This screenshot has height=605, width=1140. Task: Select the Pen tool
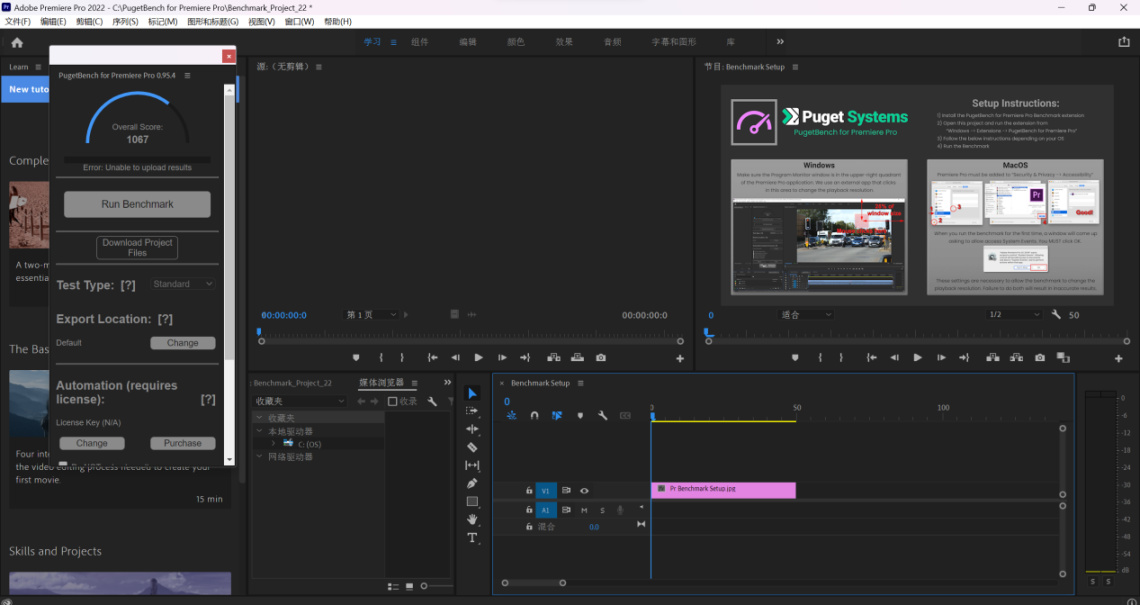coord(472,483)
